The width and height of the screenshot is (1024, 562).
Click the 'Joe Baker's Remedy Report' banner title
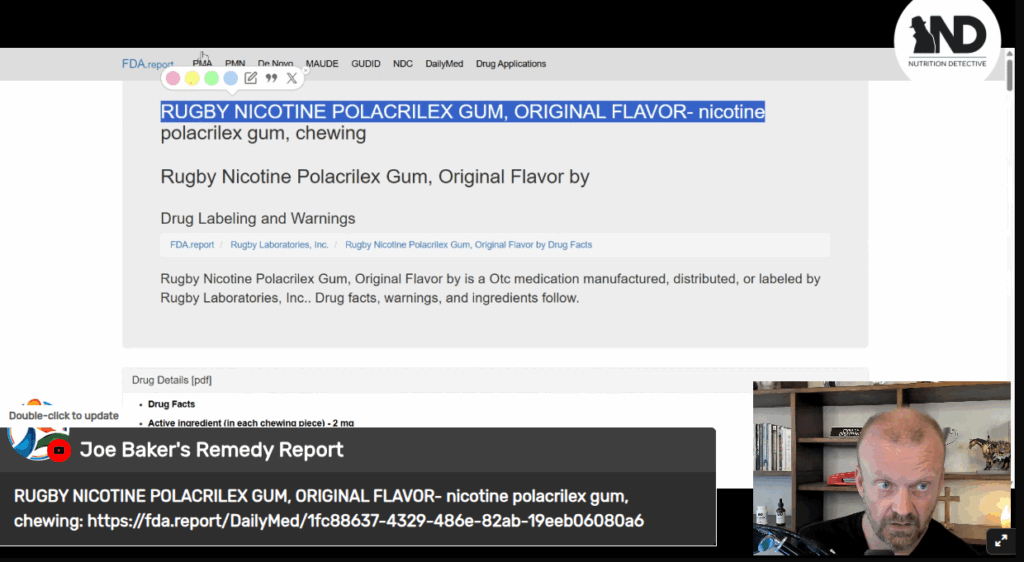[x=212, y=450]
